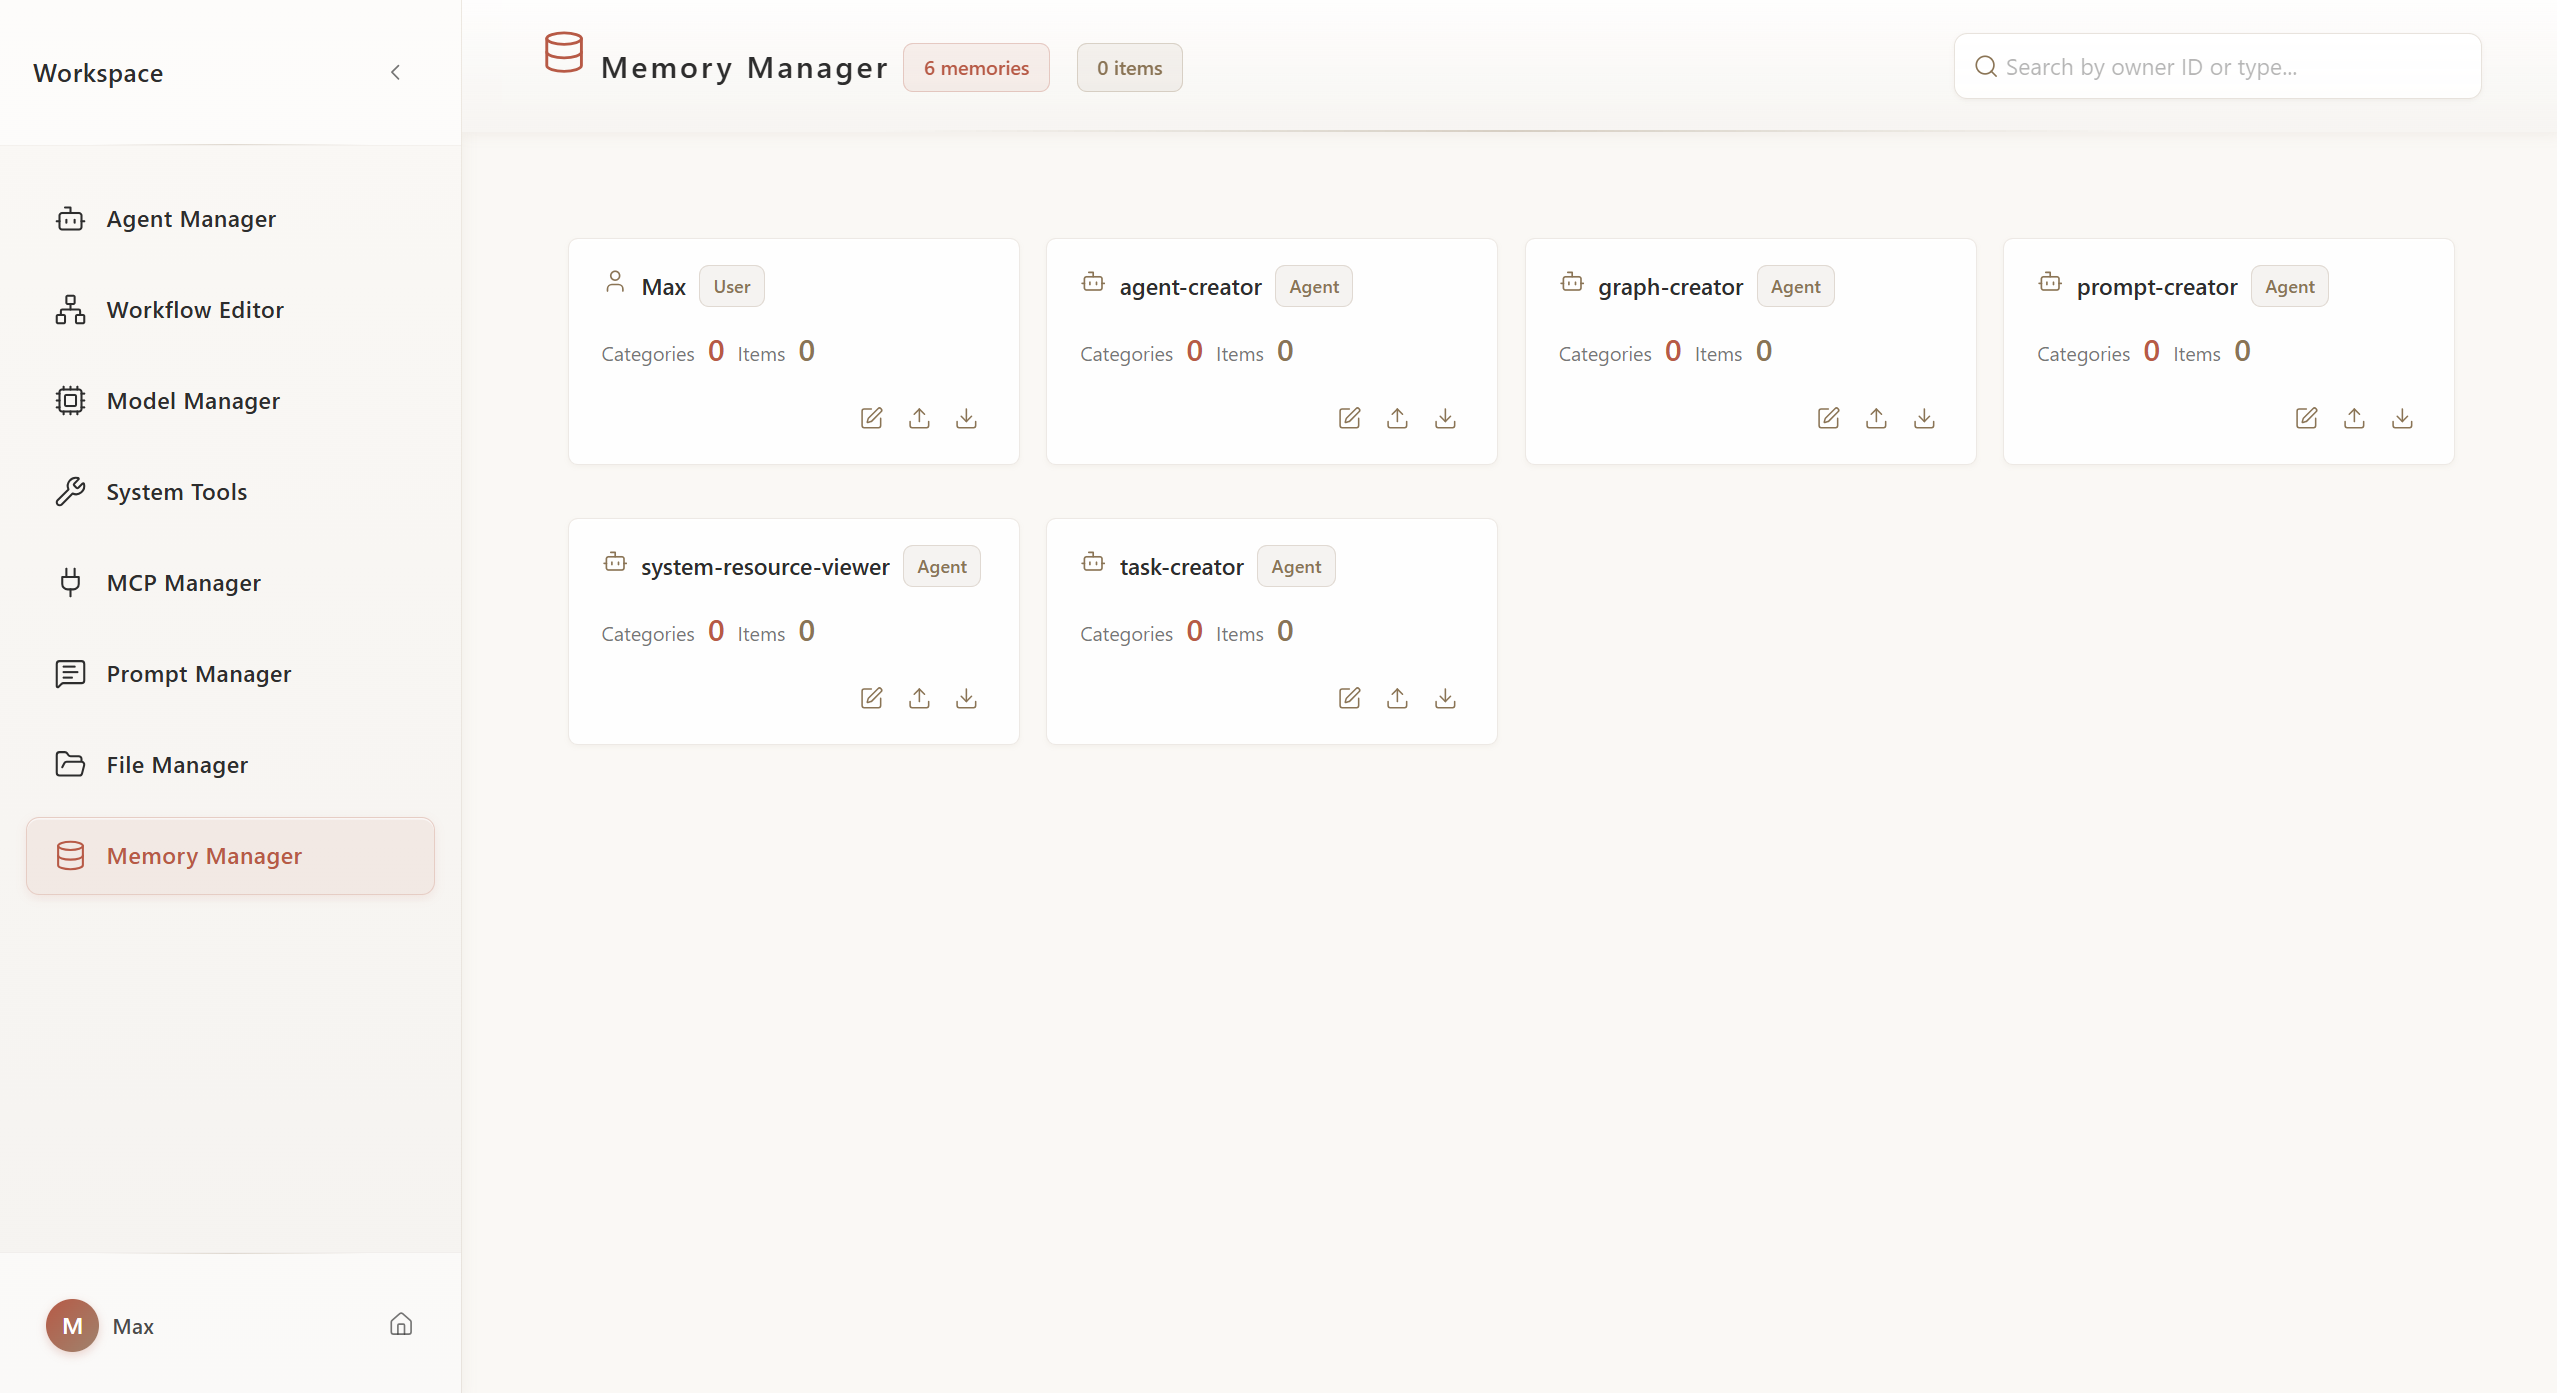The image size is (2557, 1393).
Task: Click the download icon on system-resource-viewer card
Action: [965, 698]
